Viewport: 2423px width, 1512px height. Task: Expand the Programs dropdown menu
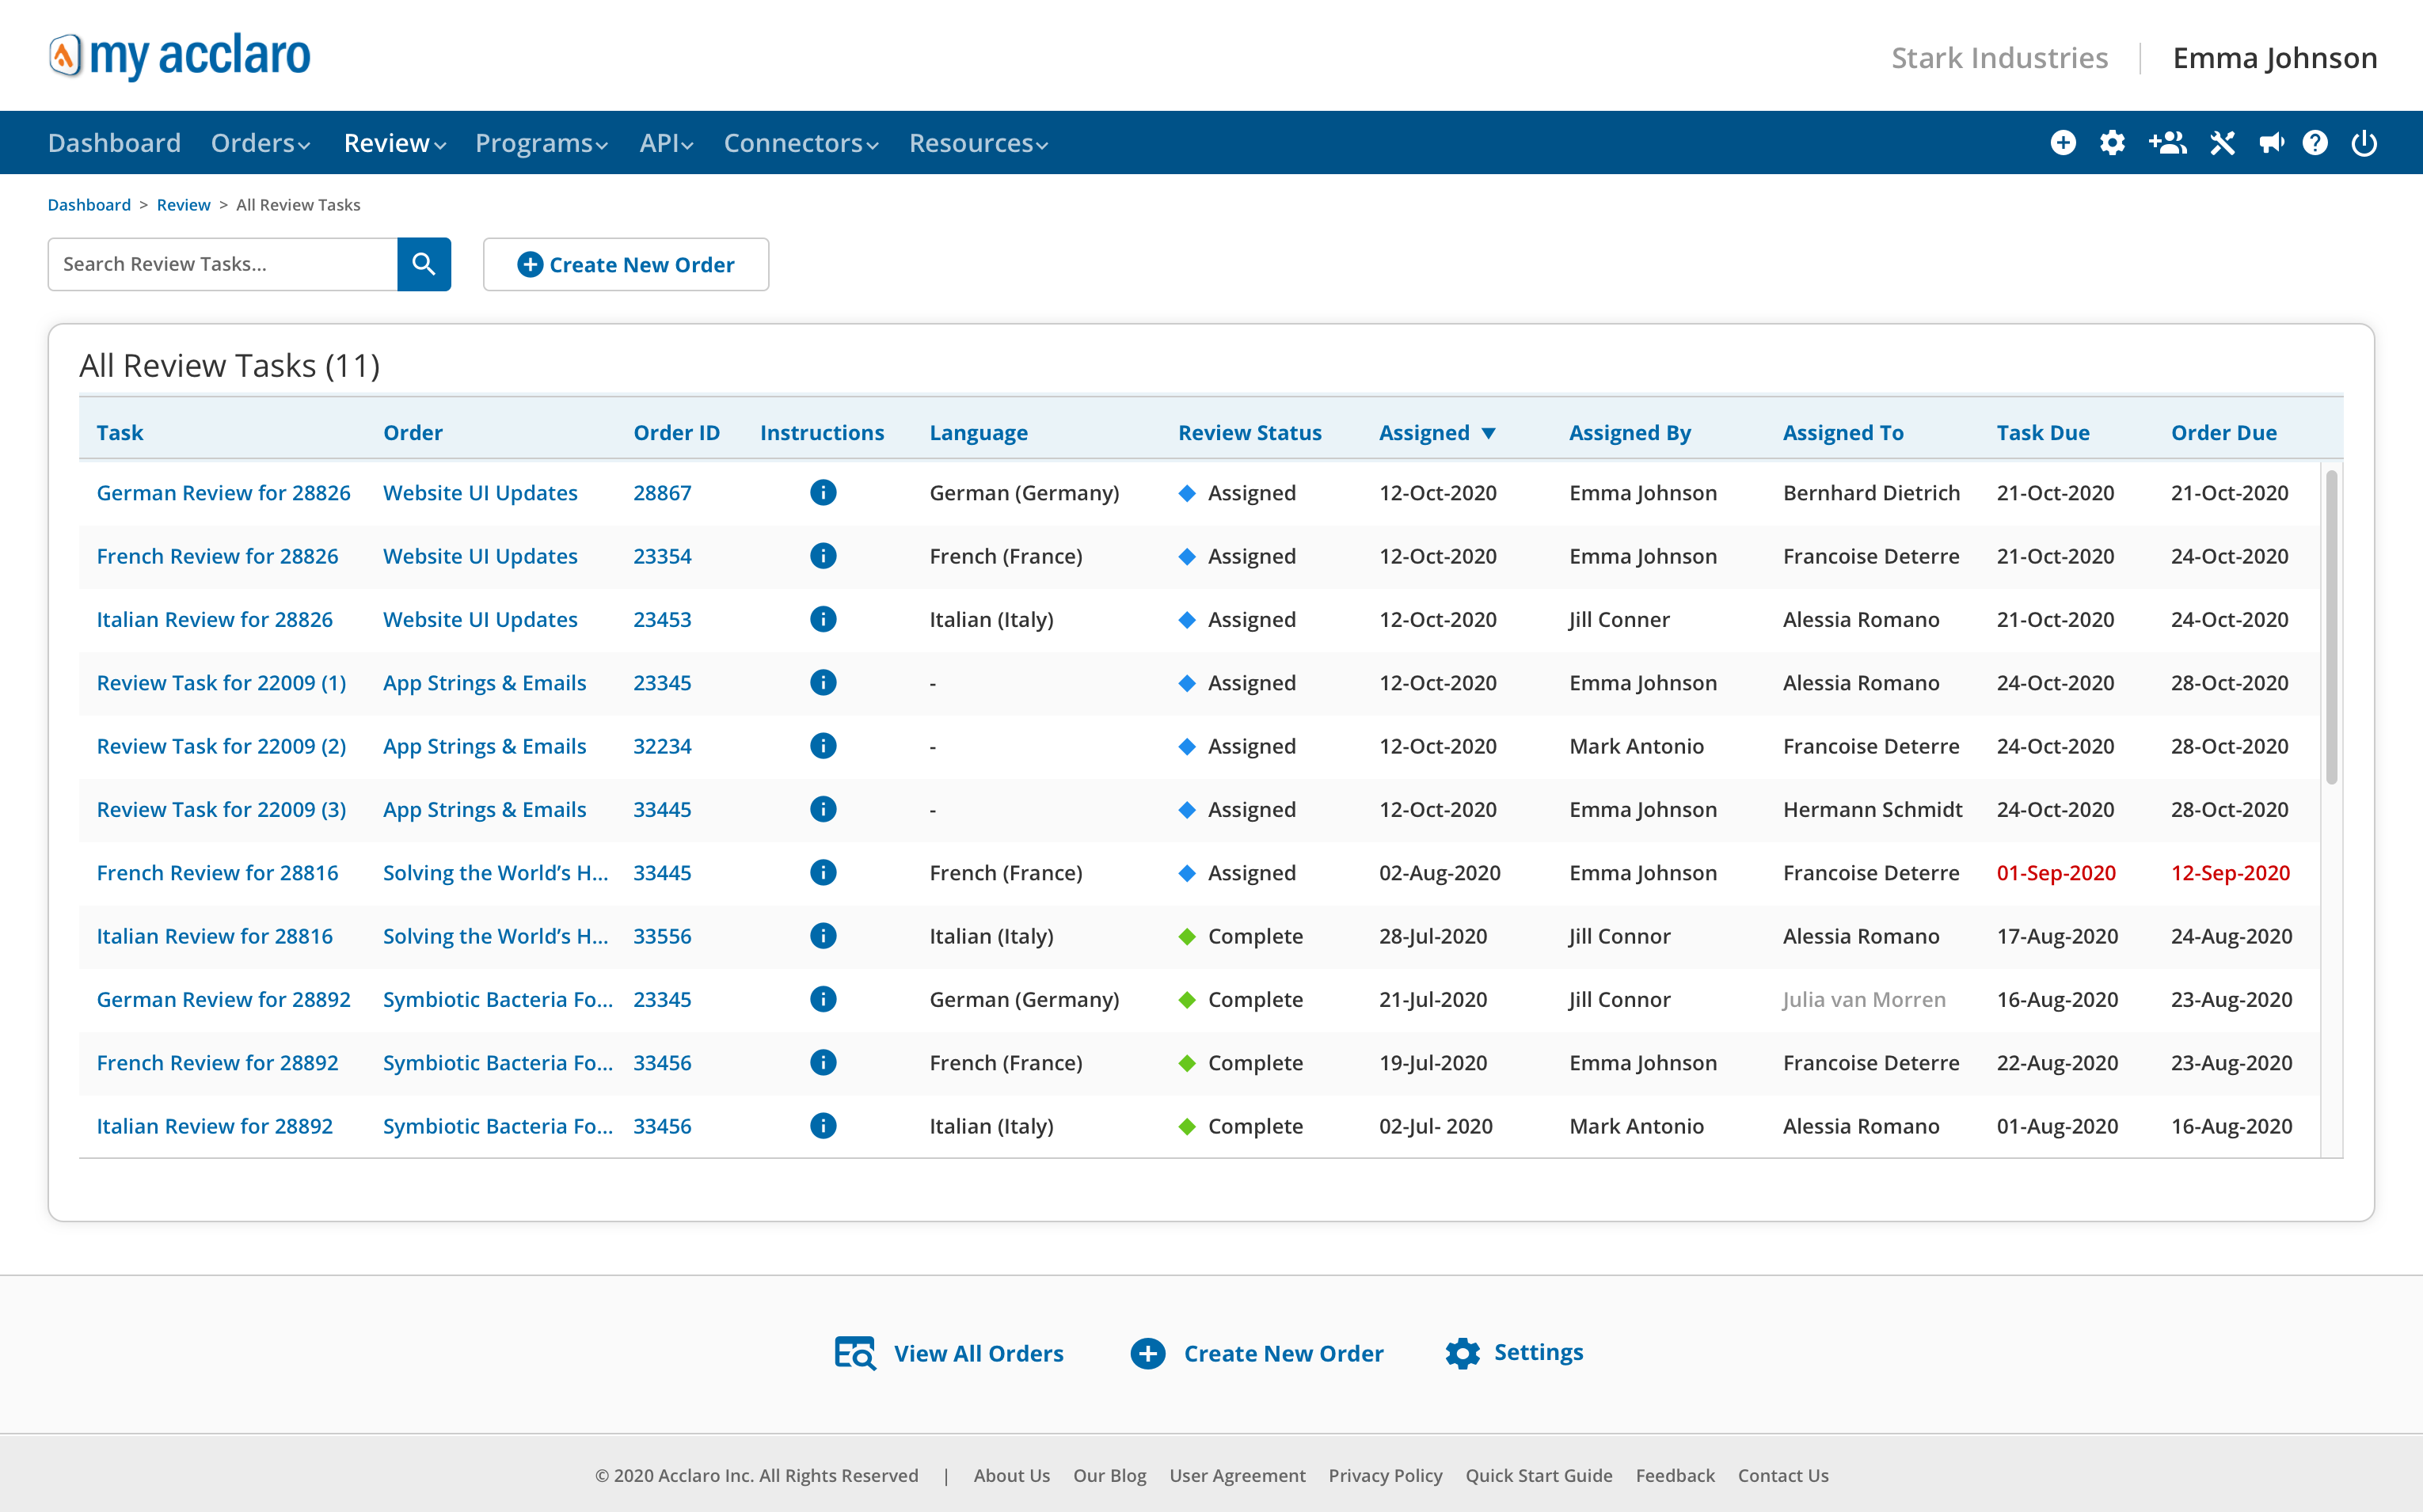tap(541, 143)
